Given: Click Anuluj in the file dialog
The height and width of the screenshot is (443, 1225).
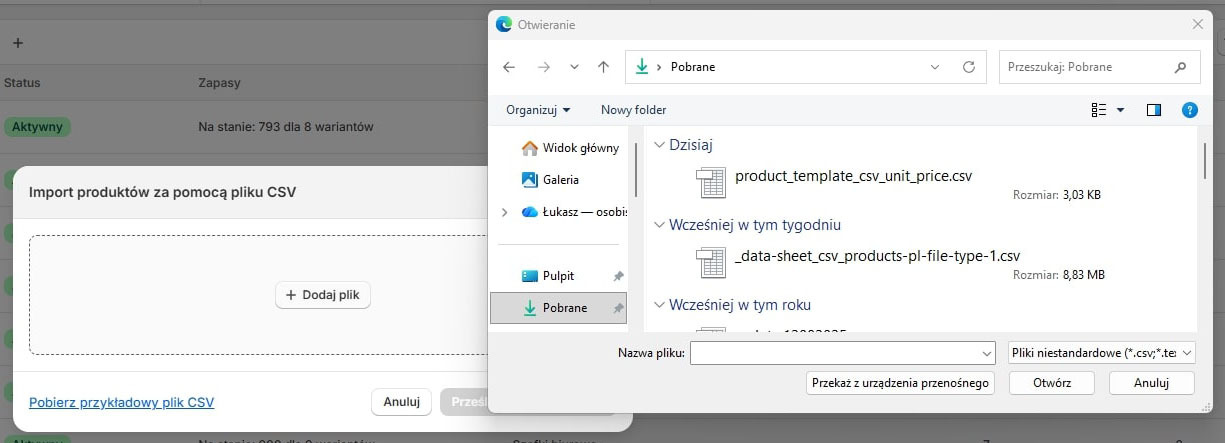Looking at the screenshot, I should tap(1152, 383).
